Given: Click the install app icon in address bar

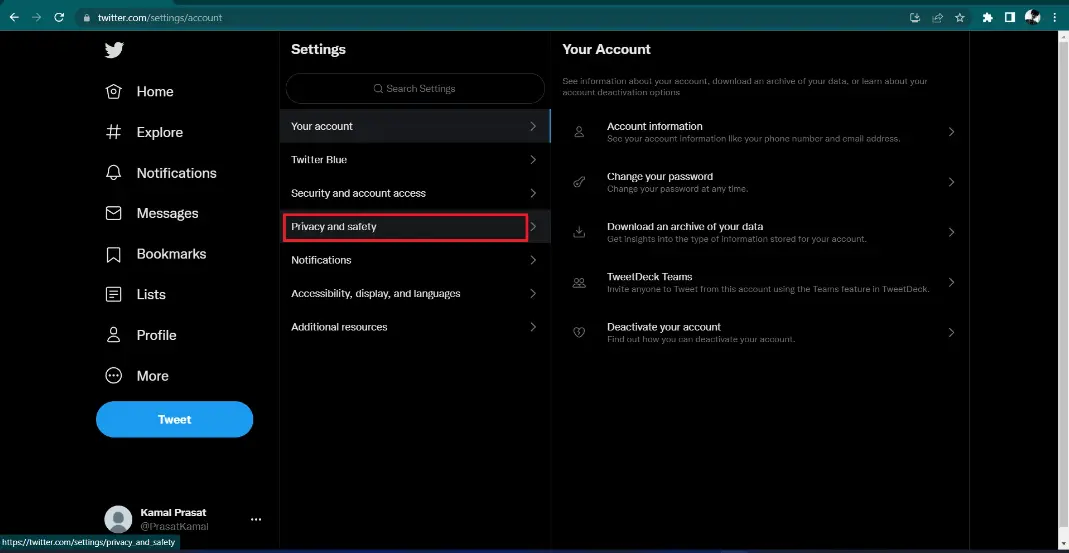Looking at the screenshot, I should (x=915, y=18).
